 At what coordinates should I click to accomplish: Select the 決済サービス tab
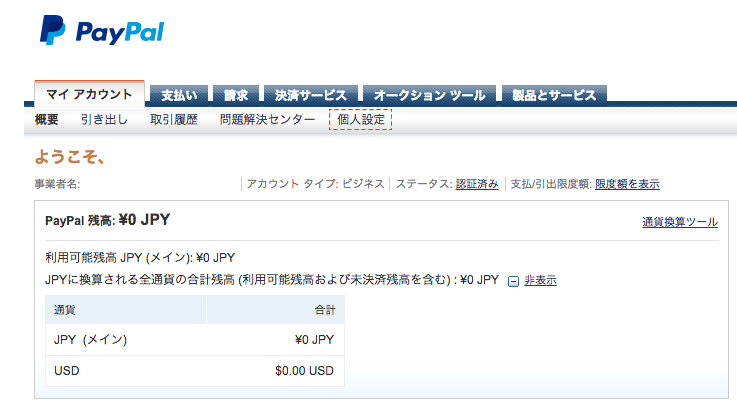point(311,95)
